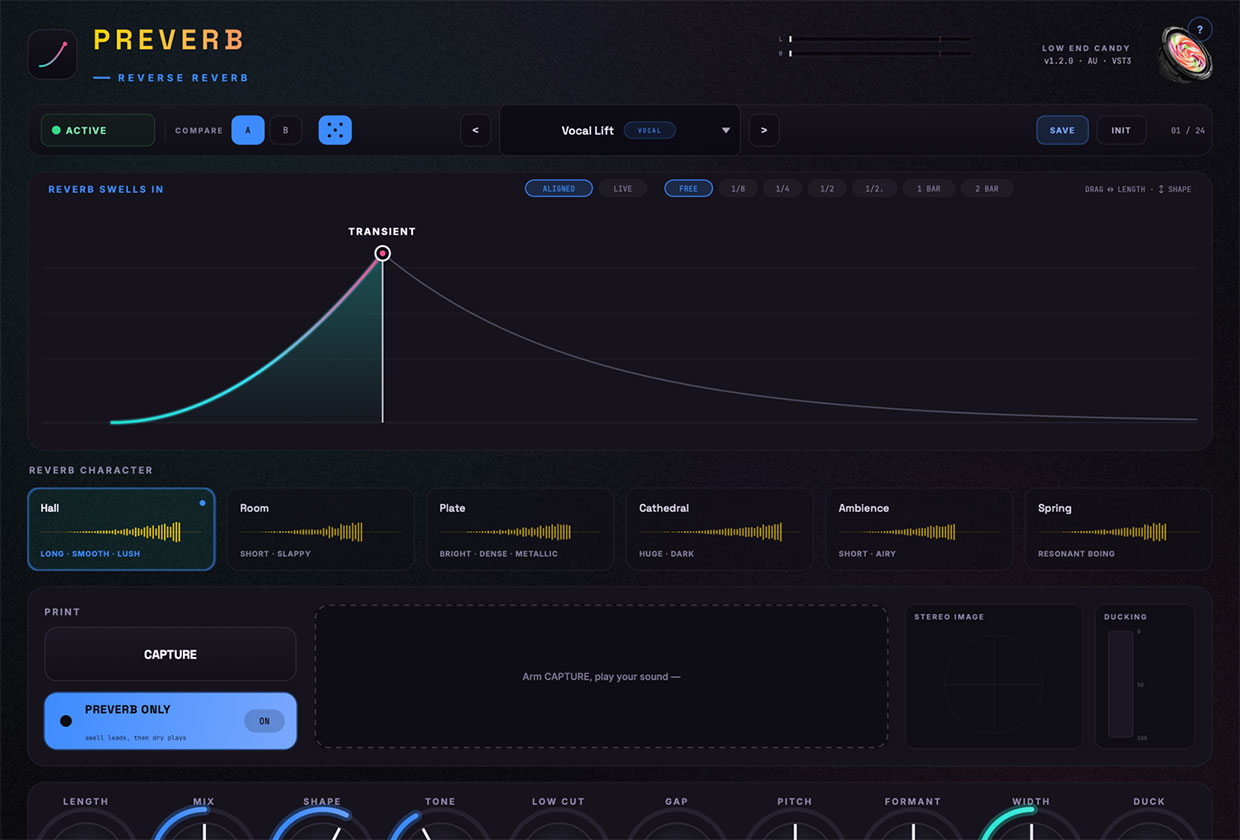1240x840 pixels.
Task: Set sync length to 1/2
Action: (x=827, y=188)
